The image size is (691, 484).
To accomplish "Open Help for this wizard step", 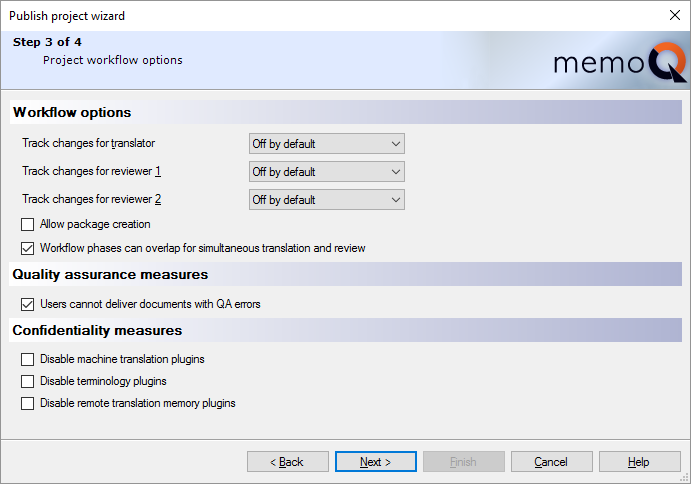I will [639, 462].
